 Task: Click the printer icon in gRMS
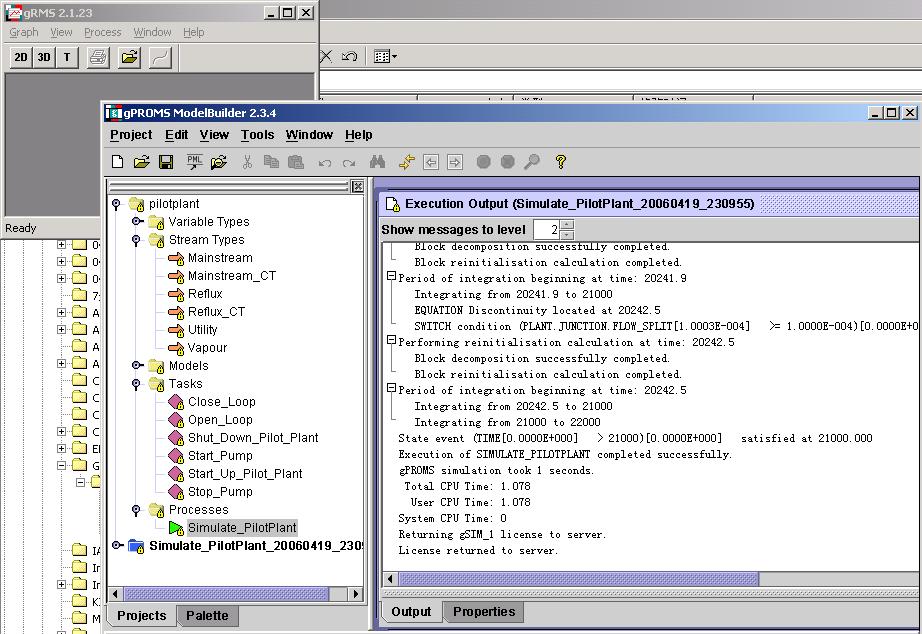[x=98, y=57]
